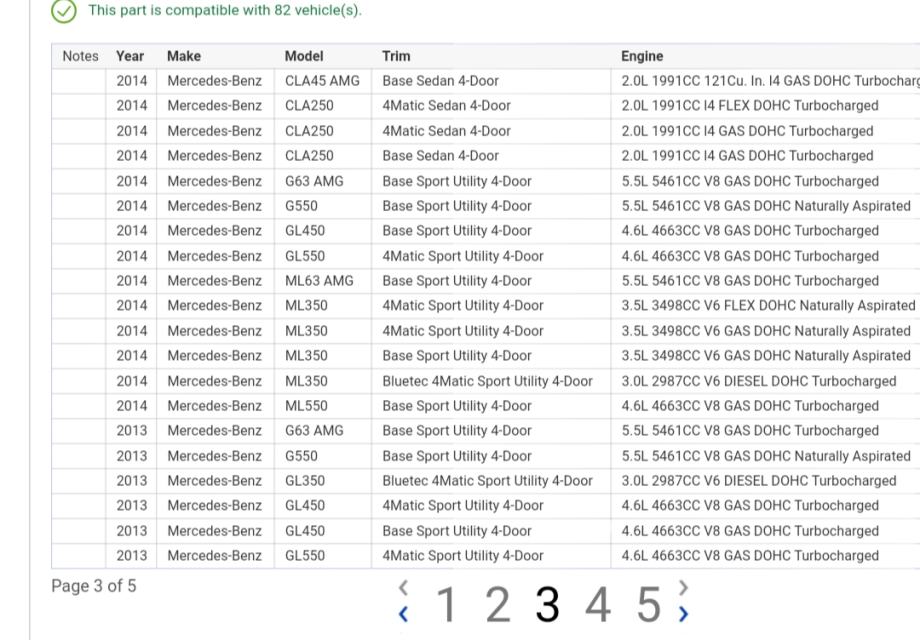Click the Year column header

(130, 56)
